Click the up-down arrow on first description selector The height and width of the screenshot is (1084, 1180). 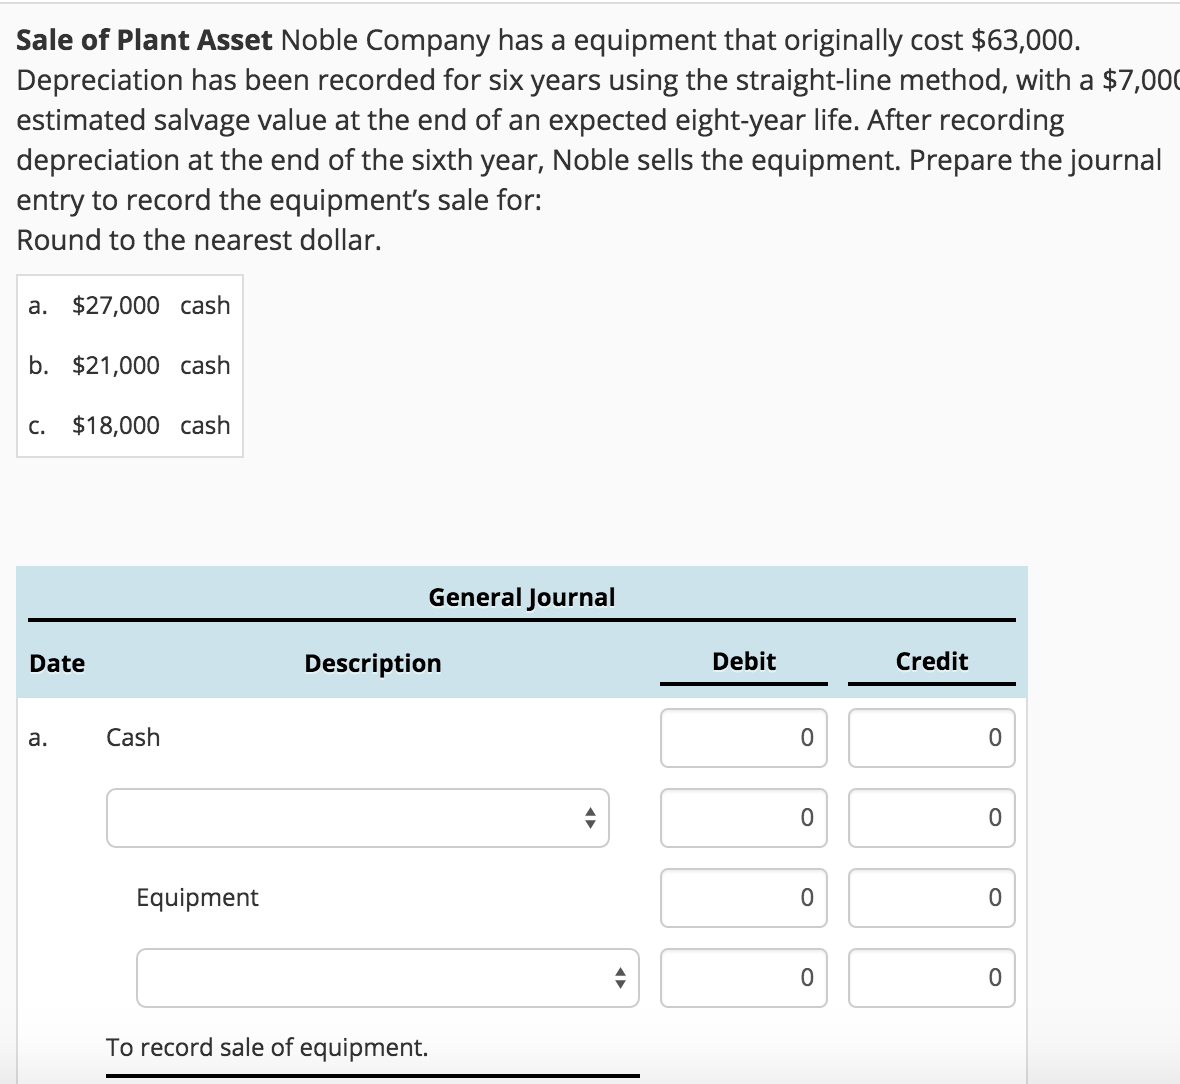tap(590, 818)
